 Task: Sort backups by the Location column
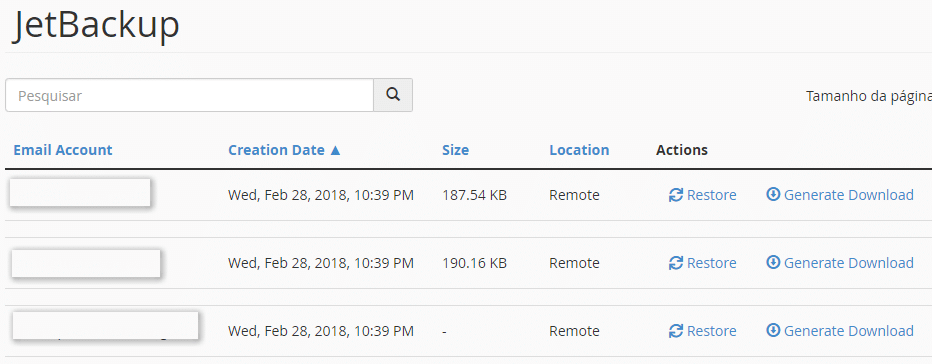[x=579, y=150]
